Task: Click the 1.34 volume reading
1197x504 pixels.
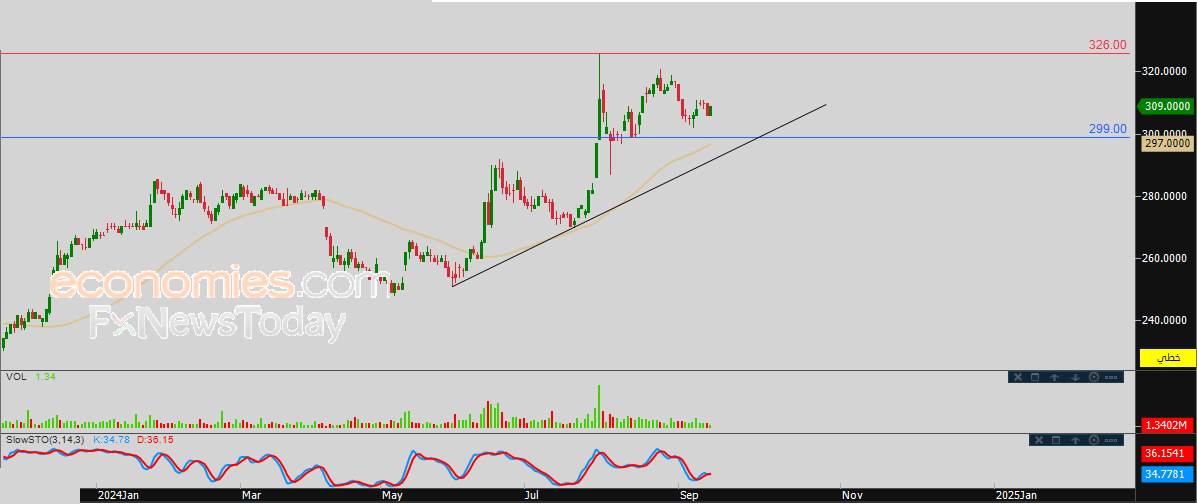Action: point(44,376)
